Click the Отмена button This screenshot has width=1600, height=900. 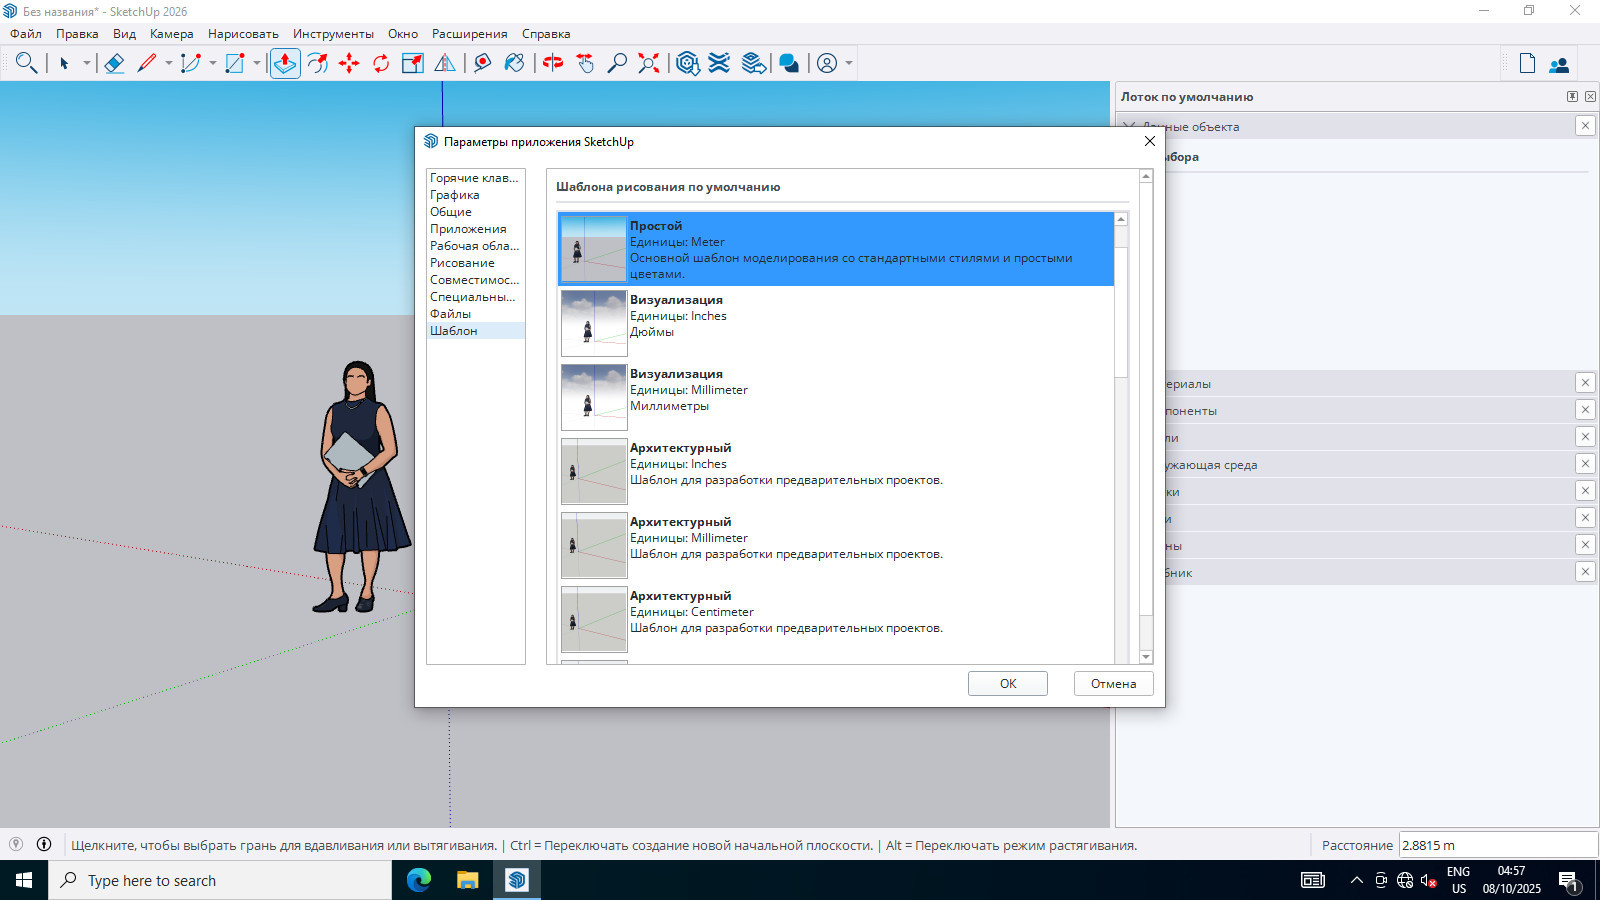(x=1113, y=684)
